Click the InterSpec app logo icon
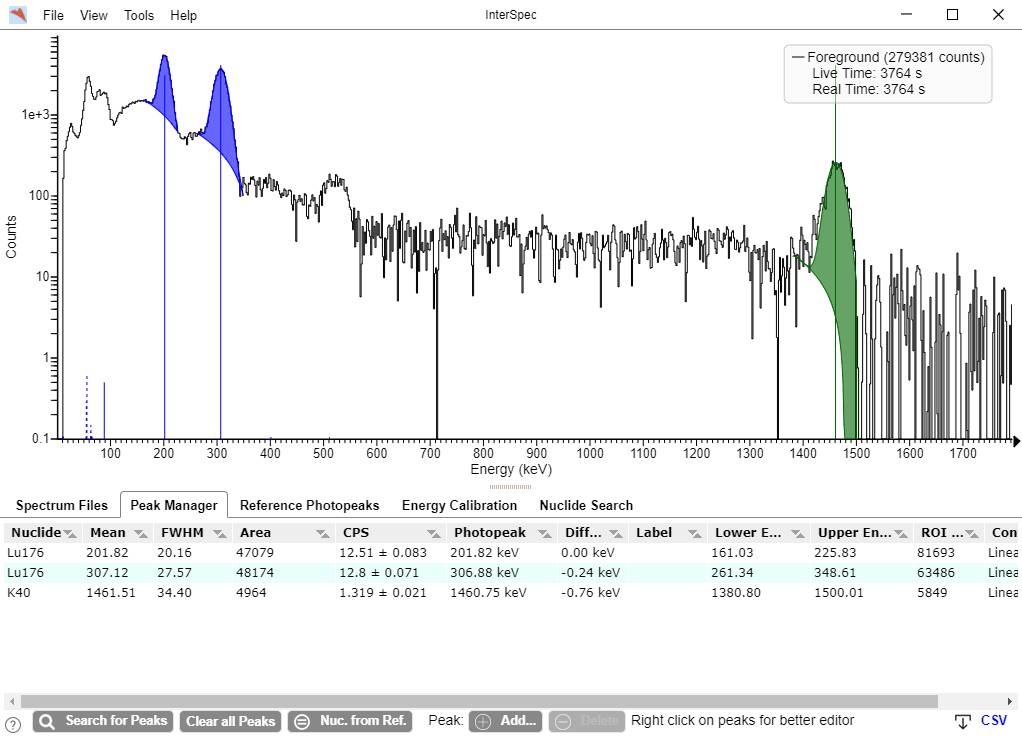Image resolution: width=1022 pixels, height=736 pixels. coord(18,15)
